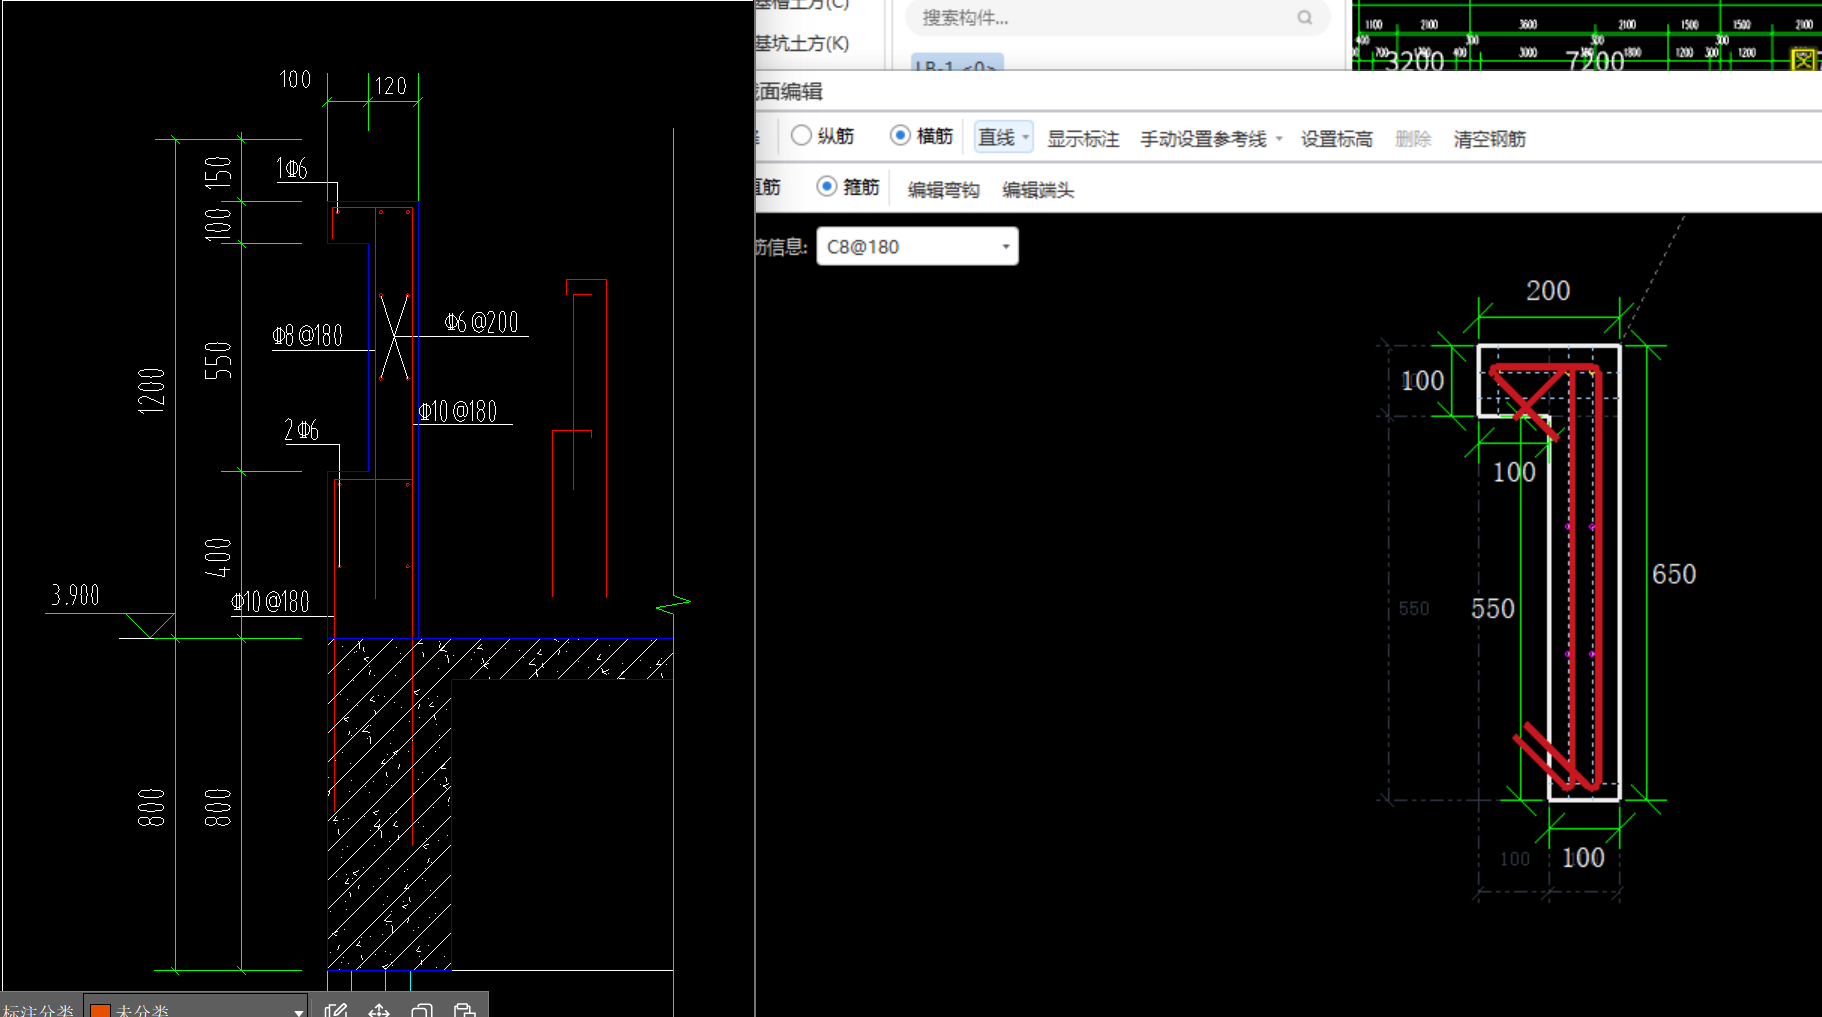Click the edit annotation pencil icon

pyautogui.click(x=336, y=1010)
